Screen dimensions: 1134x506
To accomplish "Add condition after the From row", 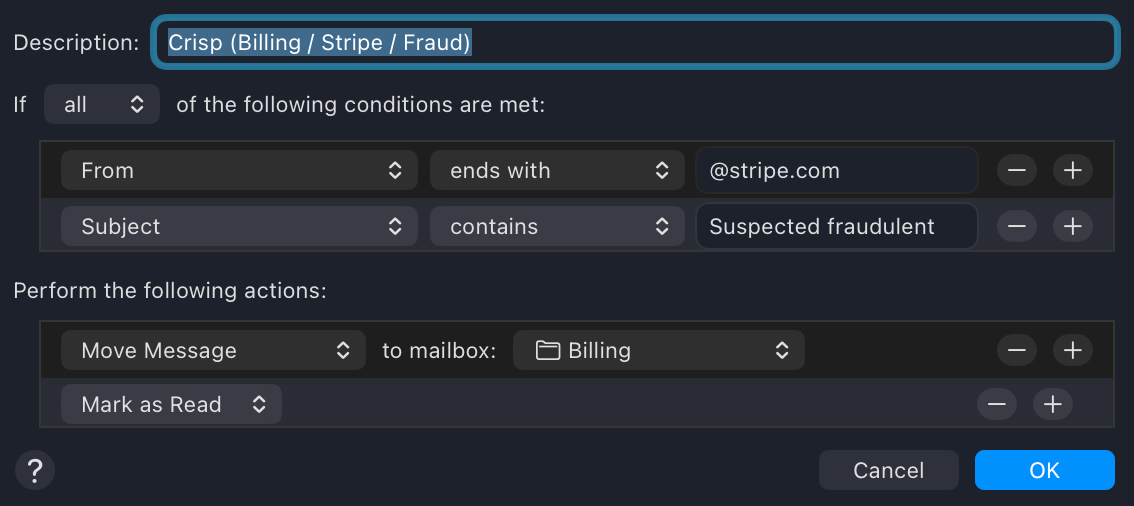I will click(x=1073, y=171).
